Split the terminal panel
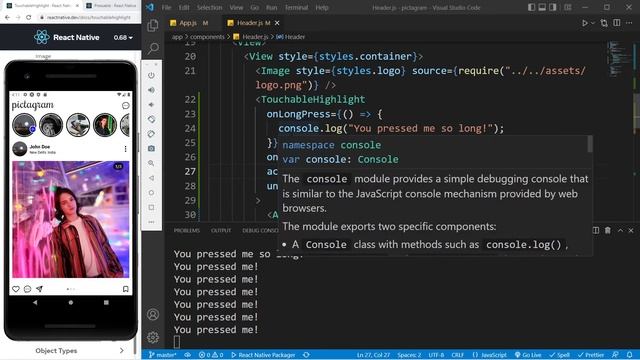The height and width of the screenshot is (360, 640). tap(596, 231)
